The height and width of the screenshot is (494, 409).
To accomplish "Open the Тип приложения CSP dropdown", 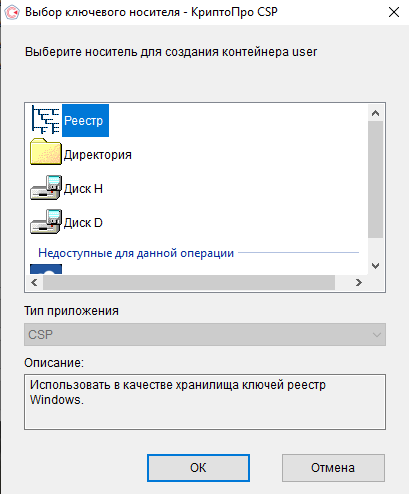I will click(x=205, y=334).
